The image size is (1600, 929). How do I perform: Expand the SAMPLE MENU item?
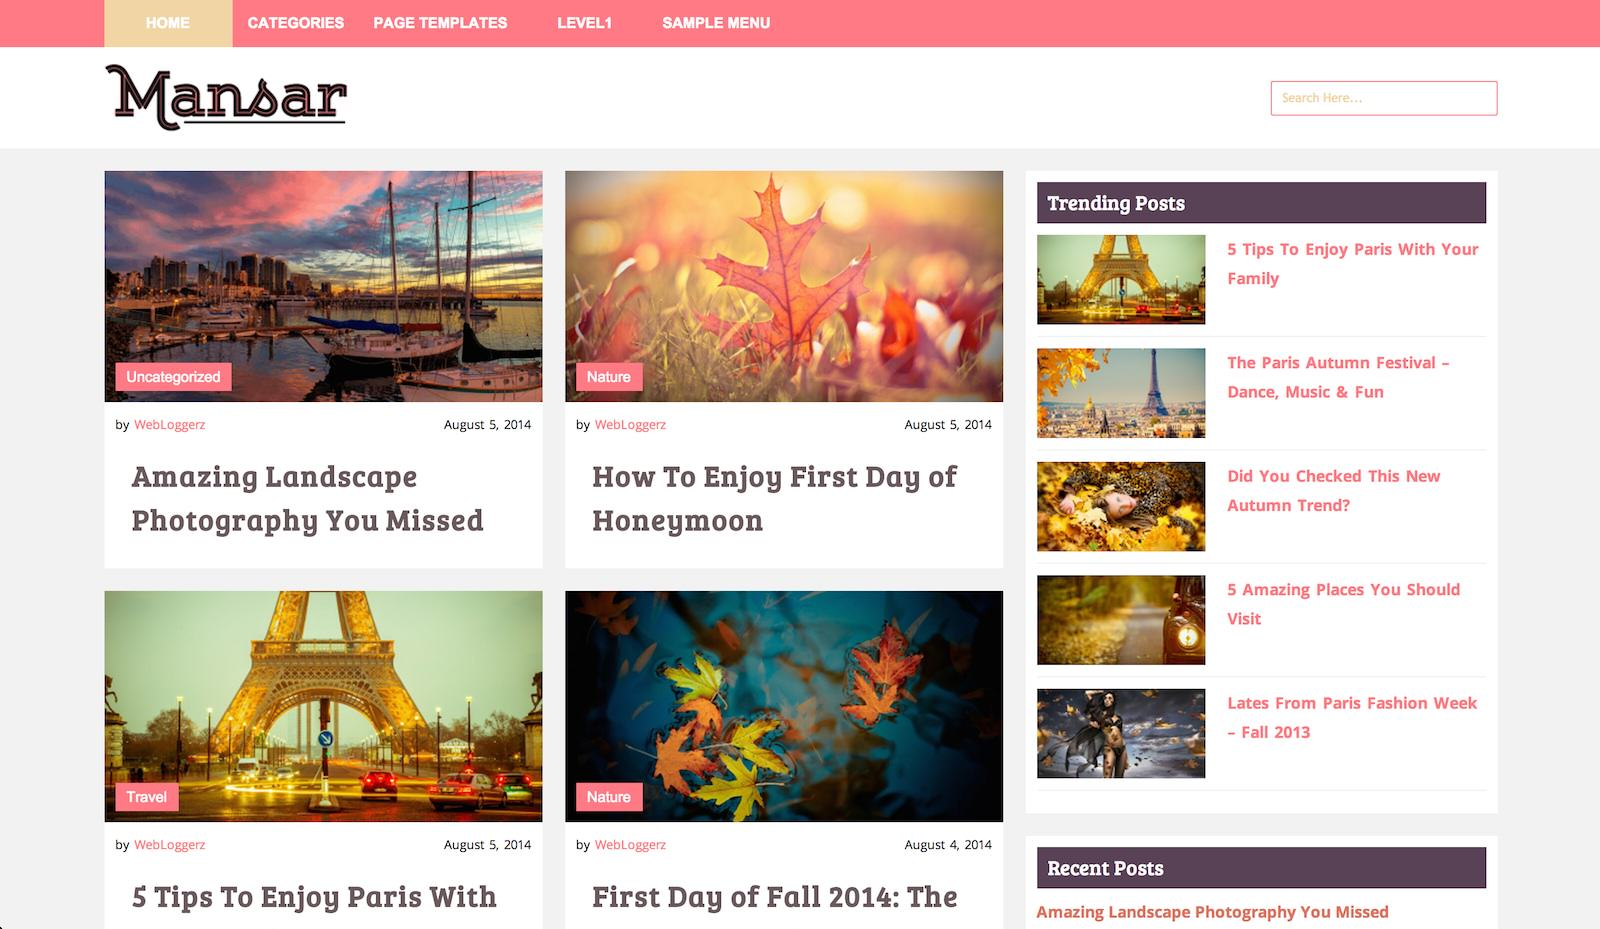[x=716, y=23]
